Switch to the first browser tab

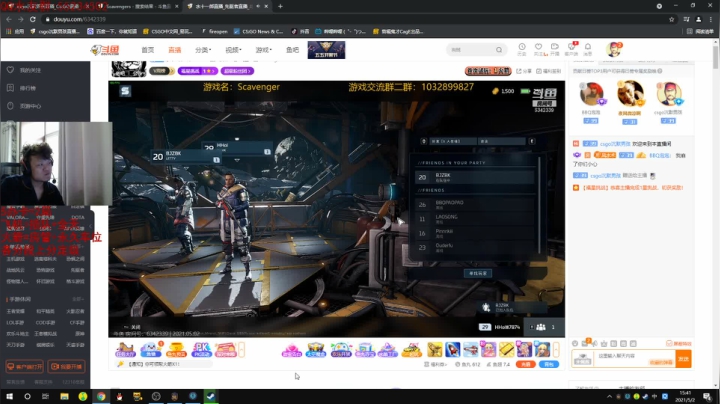click(x=48, y=6)
